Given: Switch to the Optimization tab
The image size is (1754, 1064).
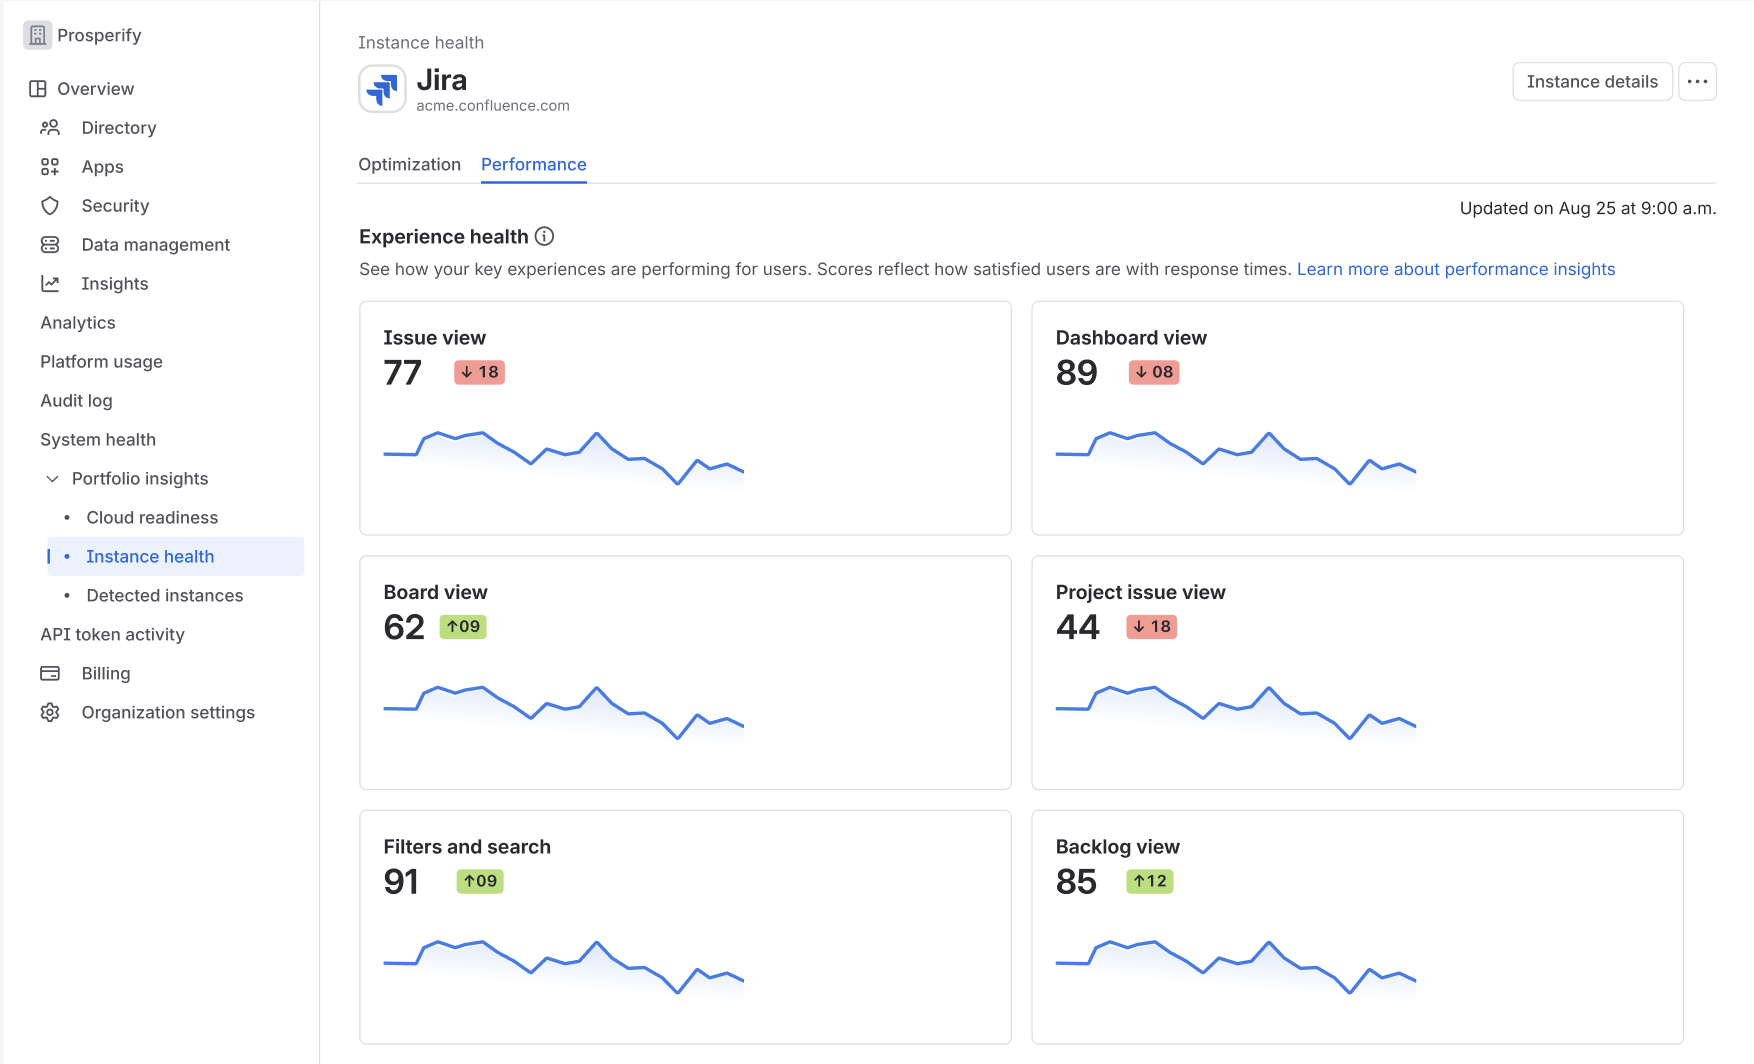Looking at the screenshot, I should [409, 164].
